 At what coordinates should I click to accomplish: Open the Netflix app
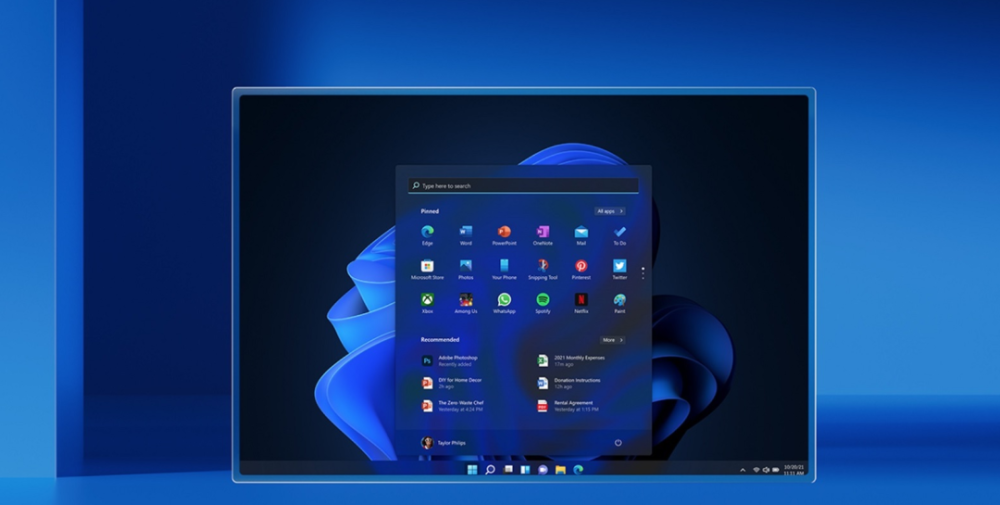(x=581, y=303)
